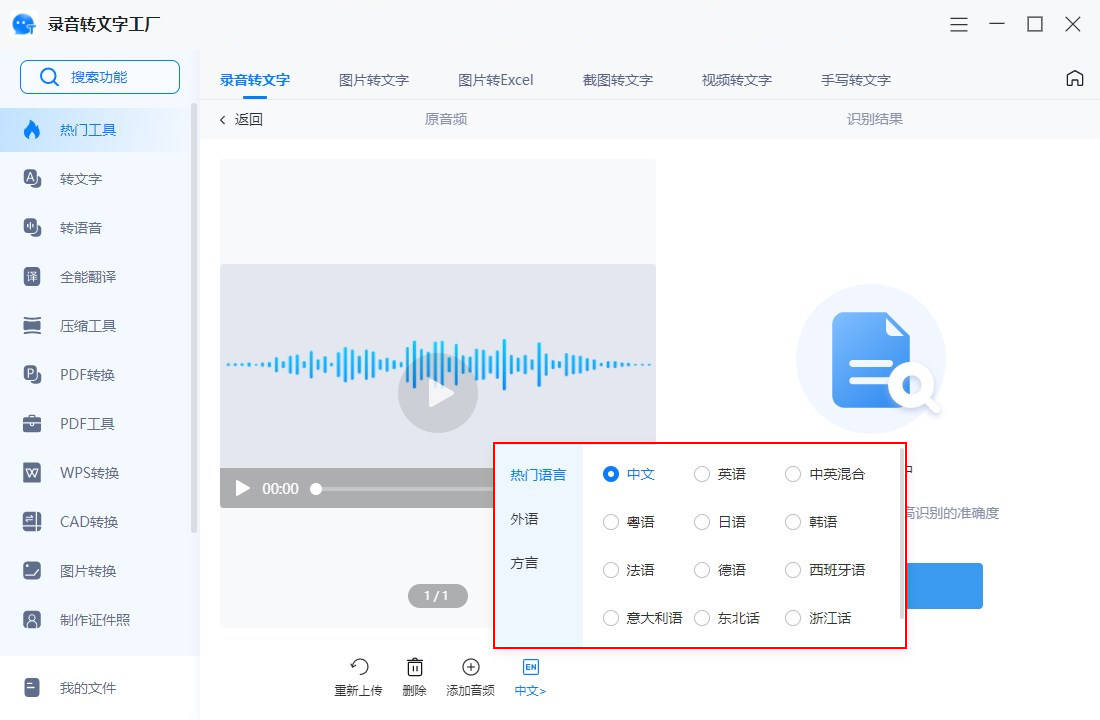Open the 转文字 sidebar tools
Viewport: 1100px width, 720px height.
click(95, 179)
